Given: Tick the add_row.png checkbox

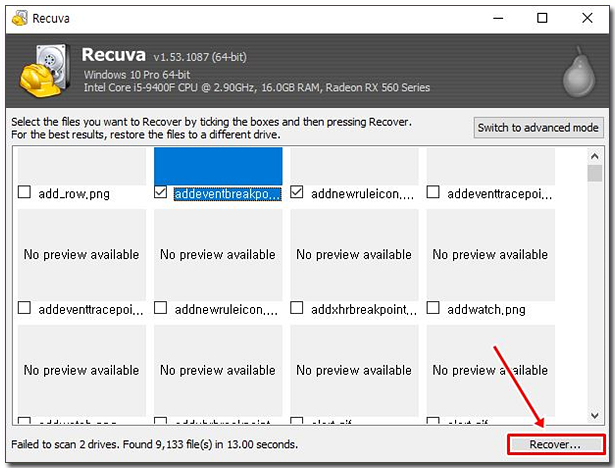Looking at the screenshot, I should [24, 192].
